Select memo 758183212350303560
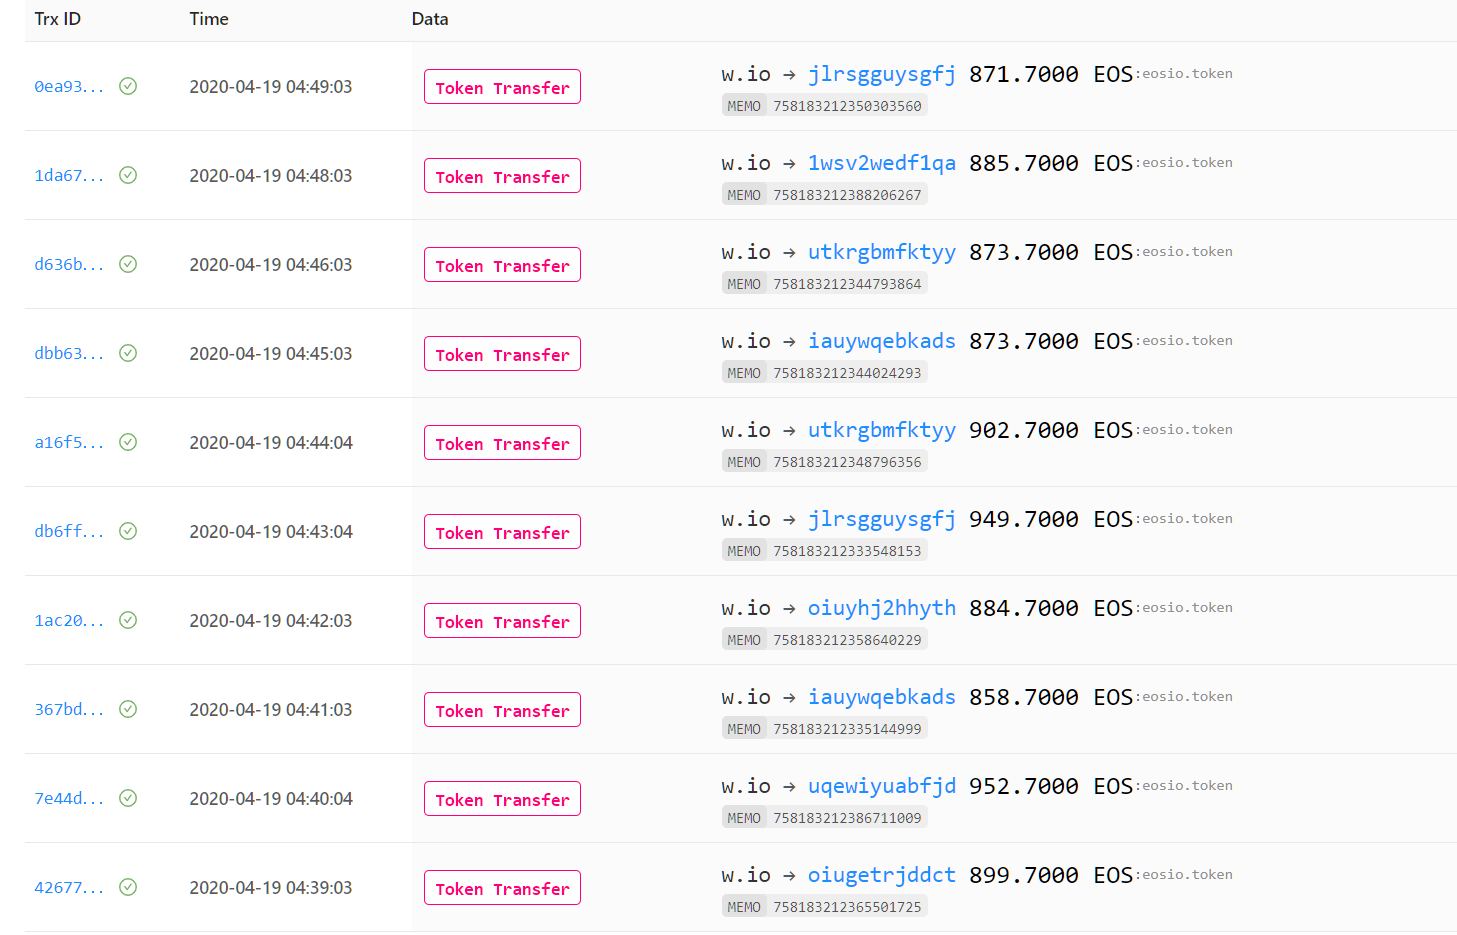This screenshot has width=1457, height=935. coord(847,106)
